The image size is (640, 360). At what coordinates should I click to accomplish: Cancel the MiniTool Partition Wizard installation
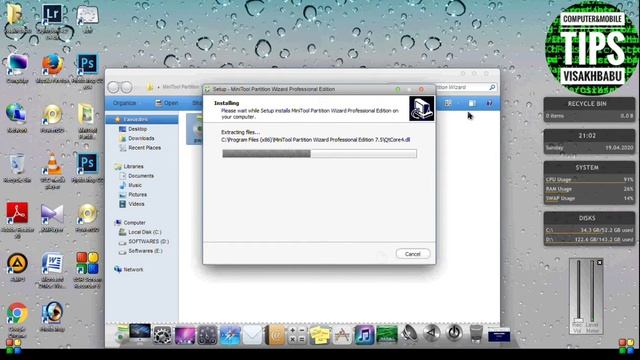tap(413, 254)
